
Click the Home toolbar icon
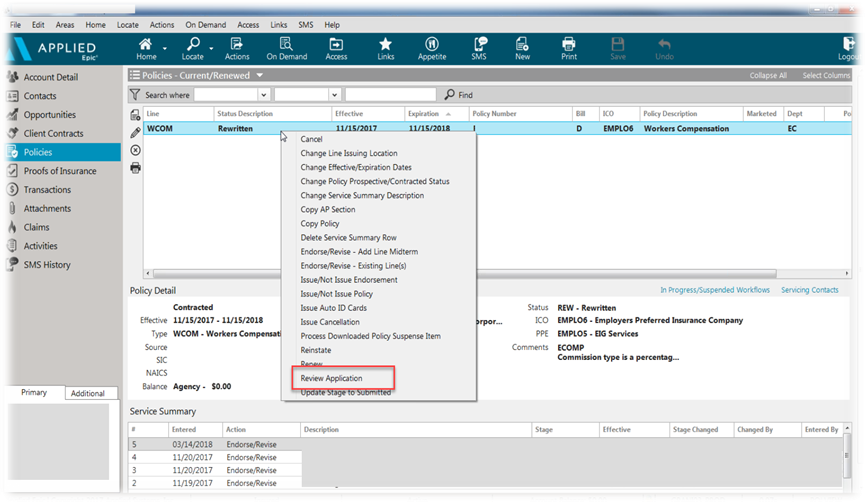(146, 49)
